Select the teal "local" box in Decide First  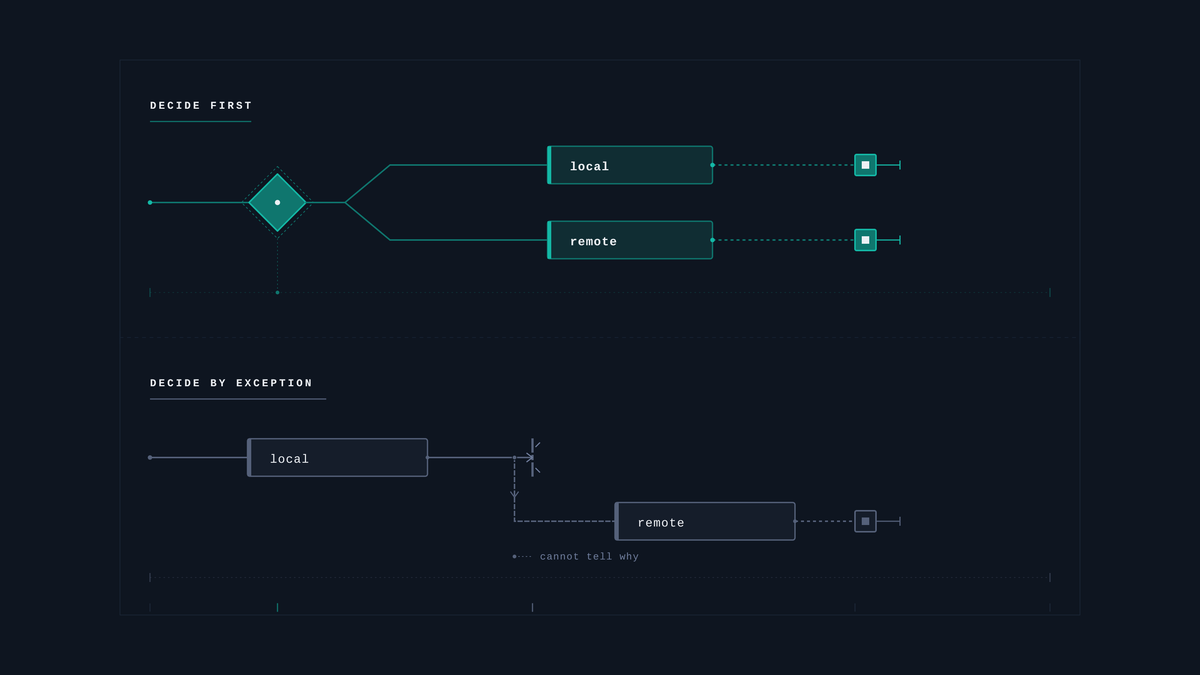coord(630,165)
